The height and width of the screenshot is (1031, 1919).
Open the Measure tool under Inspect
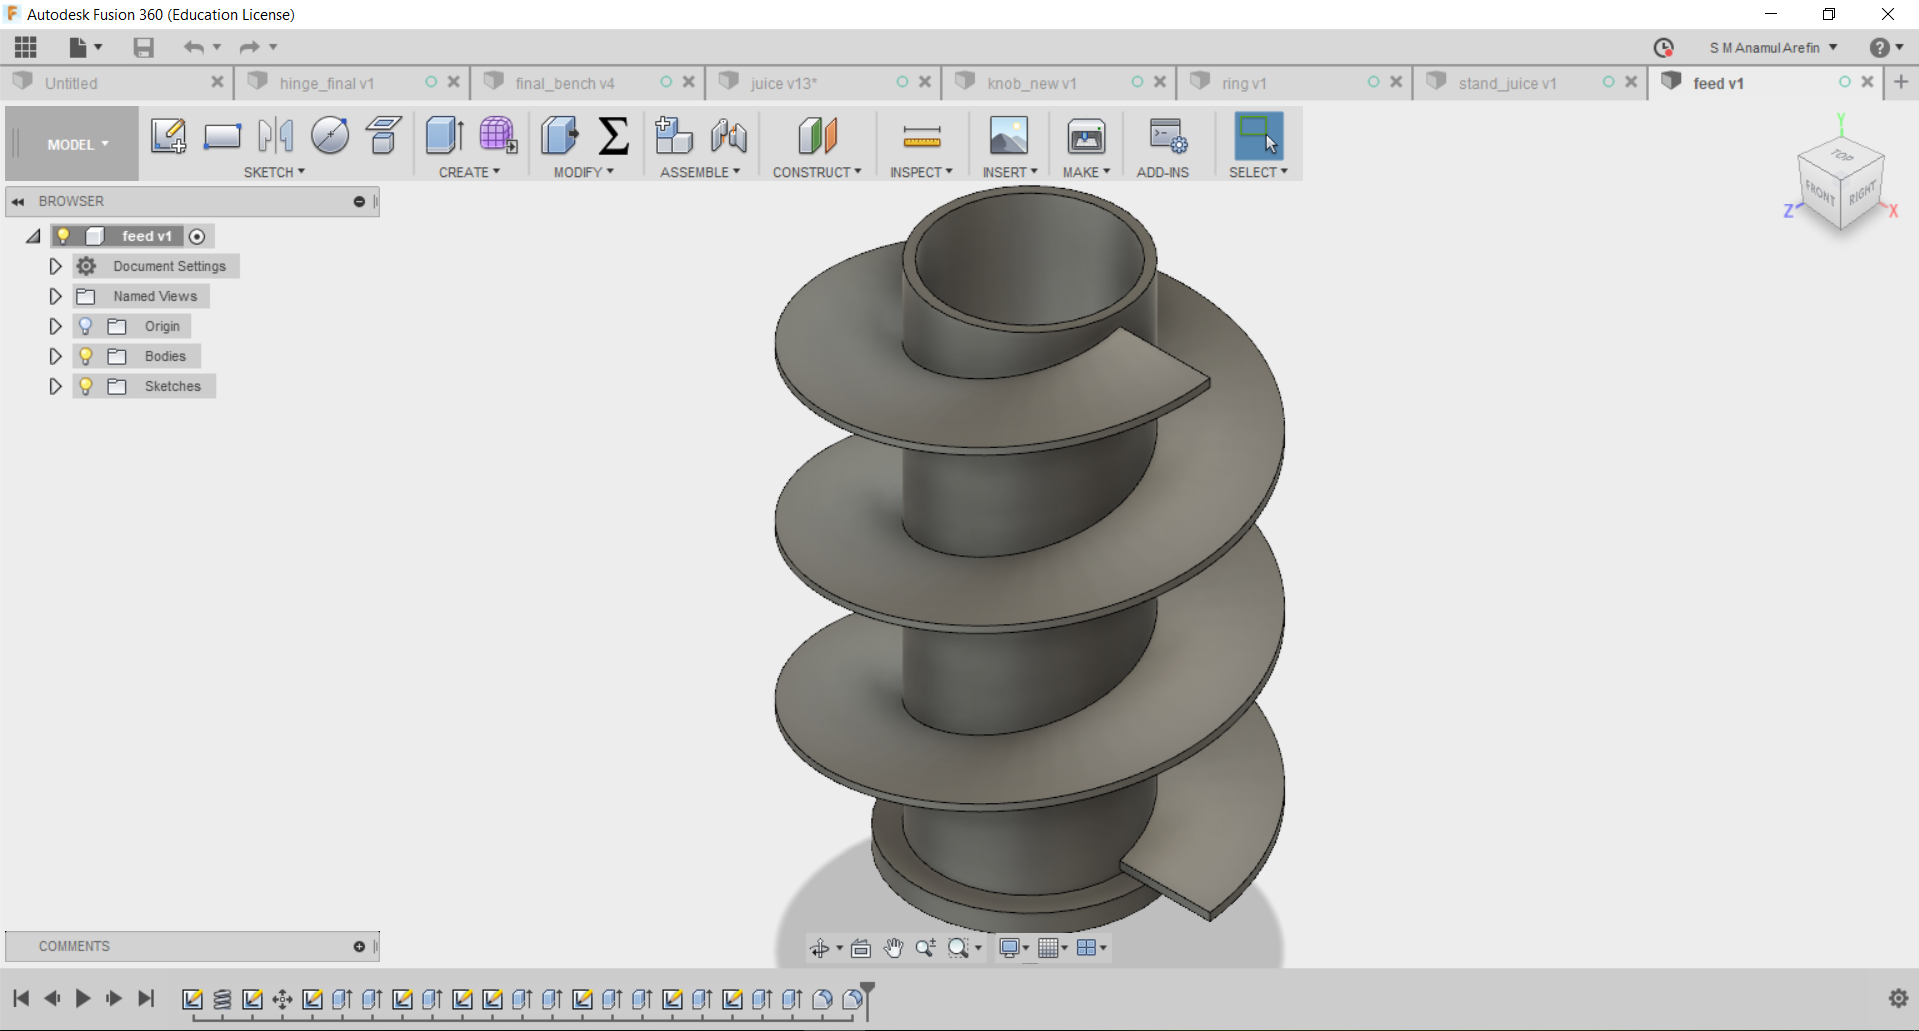tap(921, 136)
